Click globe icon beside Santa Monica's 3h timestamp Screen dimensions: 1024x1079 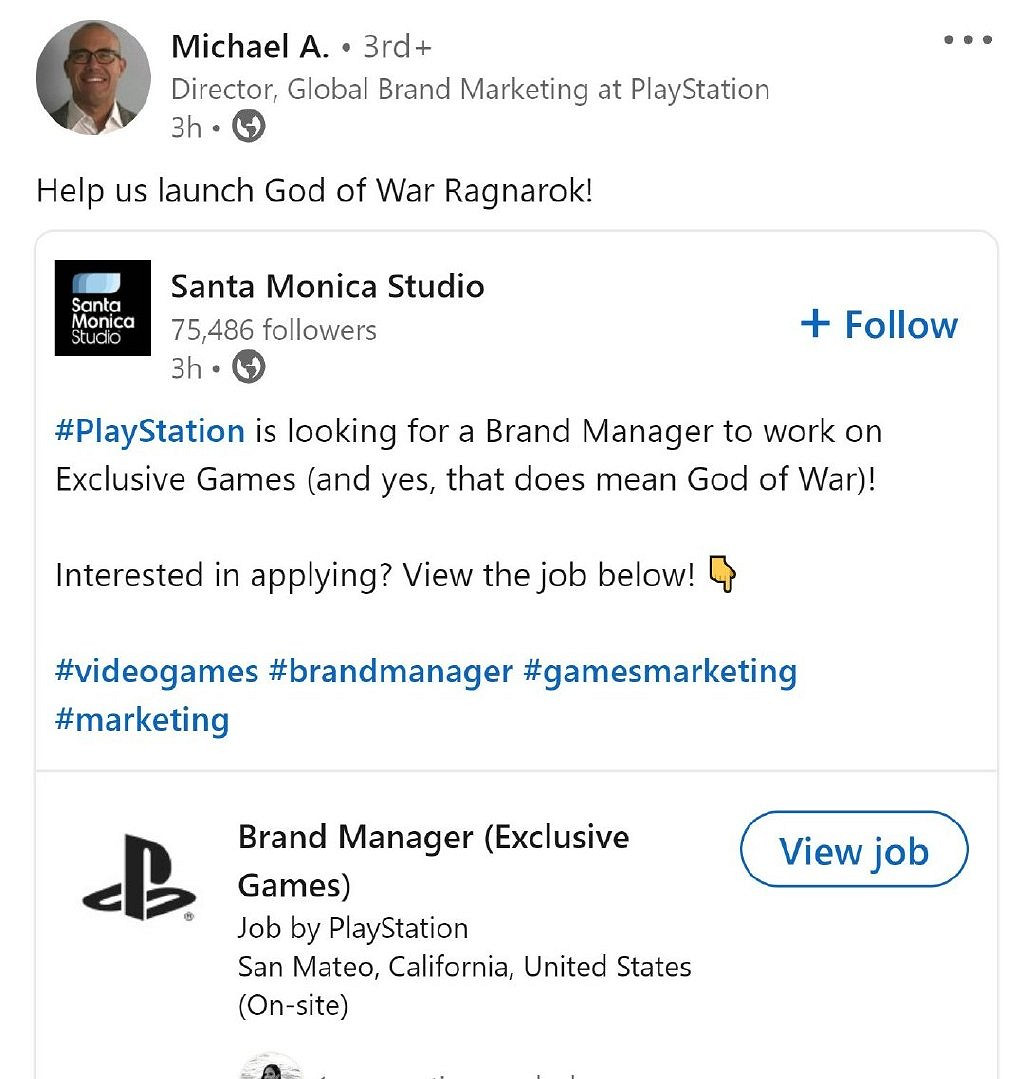coord(249,368)
